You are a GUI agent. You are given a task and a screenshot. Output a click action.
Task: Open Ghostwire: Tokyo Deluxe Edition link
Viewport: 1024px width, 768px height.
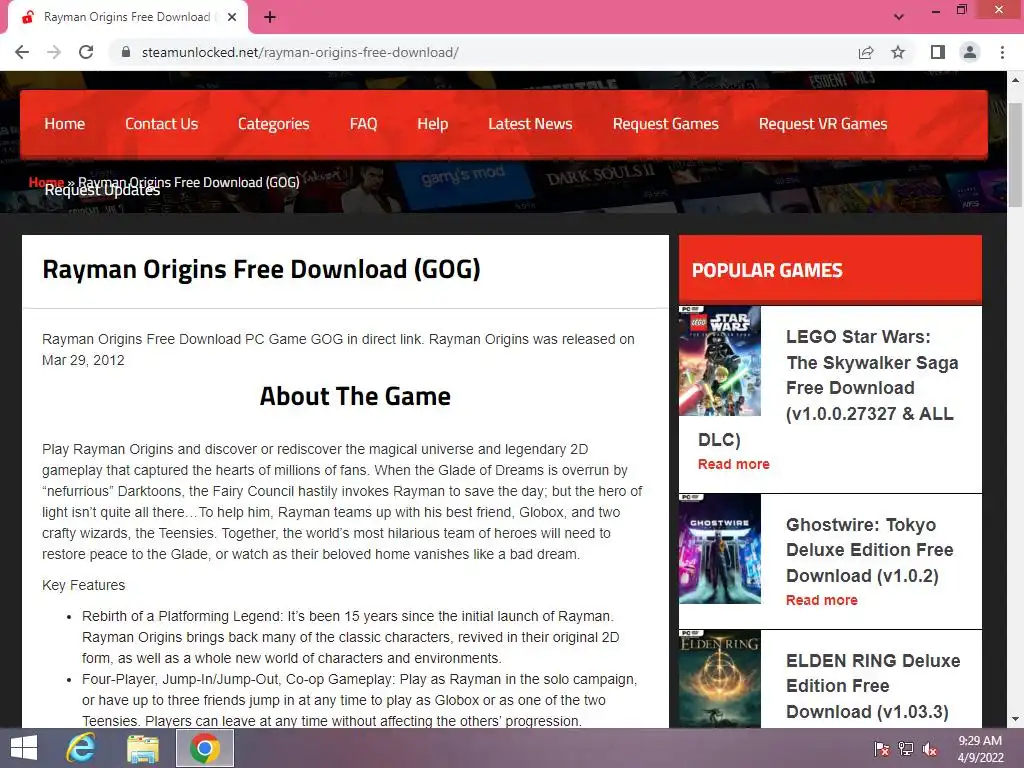(x=869, y=550)
